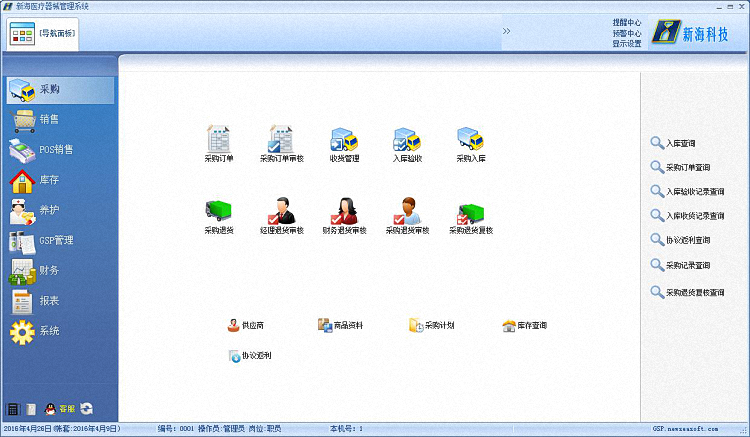Click the 新海科技 company logo
This screenshot has height=437, width=750.
pyautogui.click(x=690, y=33)
